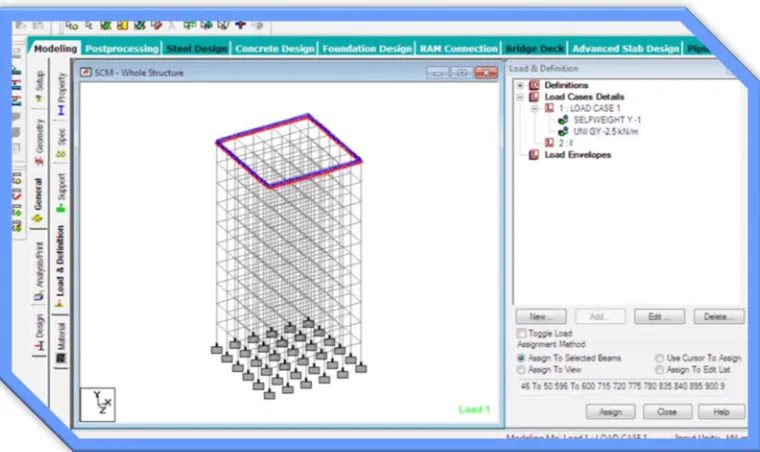Click the Close button in load panel
This screenshot has height=452, width=760.
point(667,412)
